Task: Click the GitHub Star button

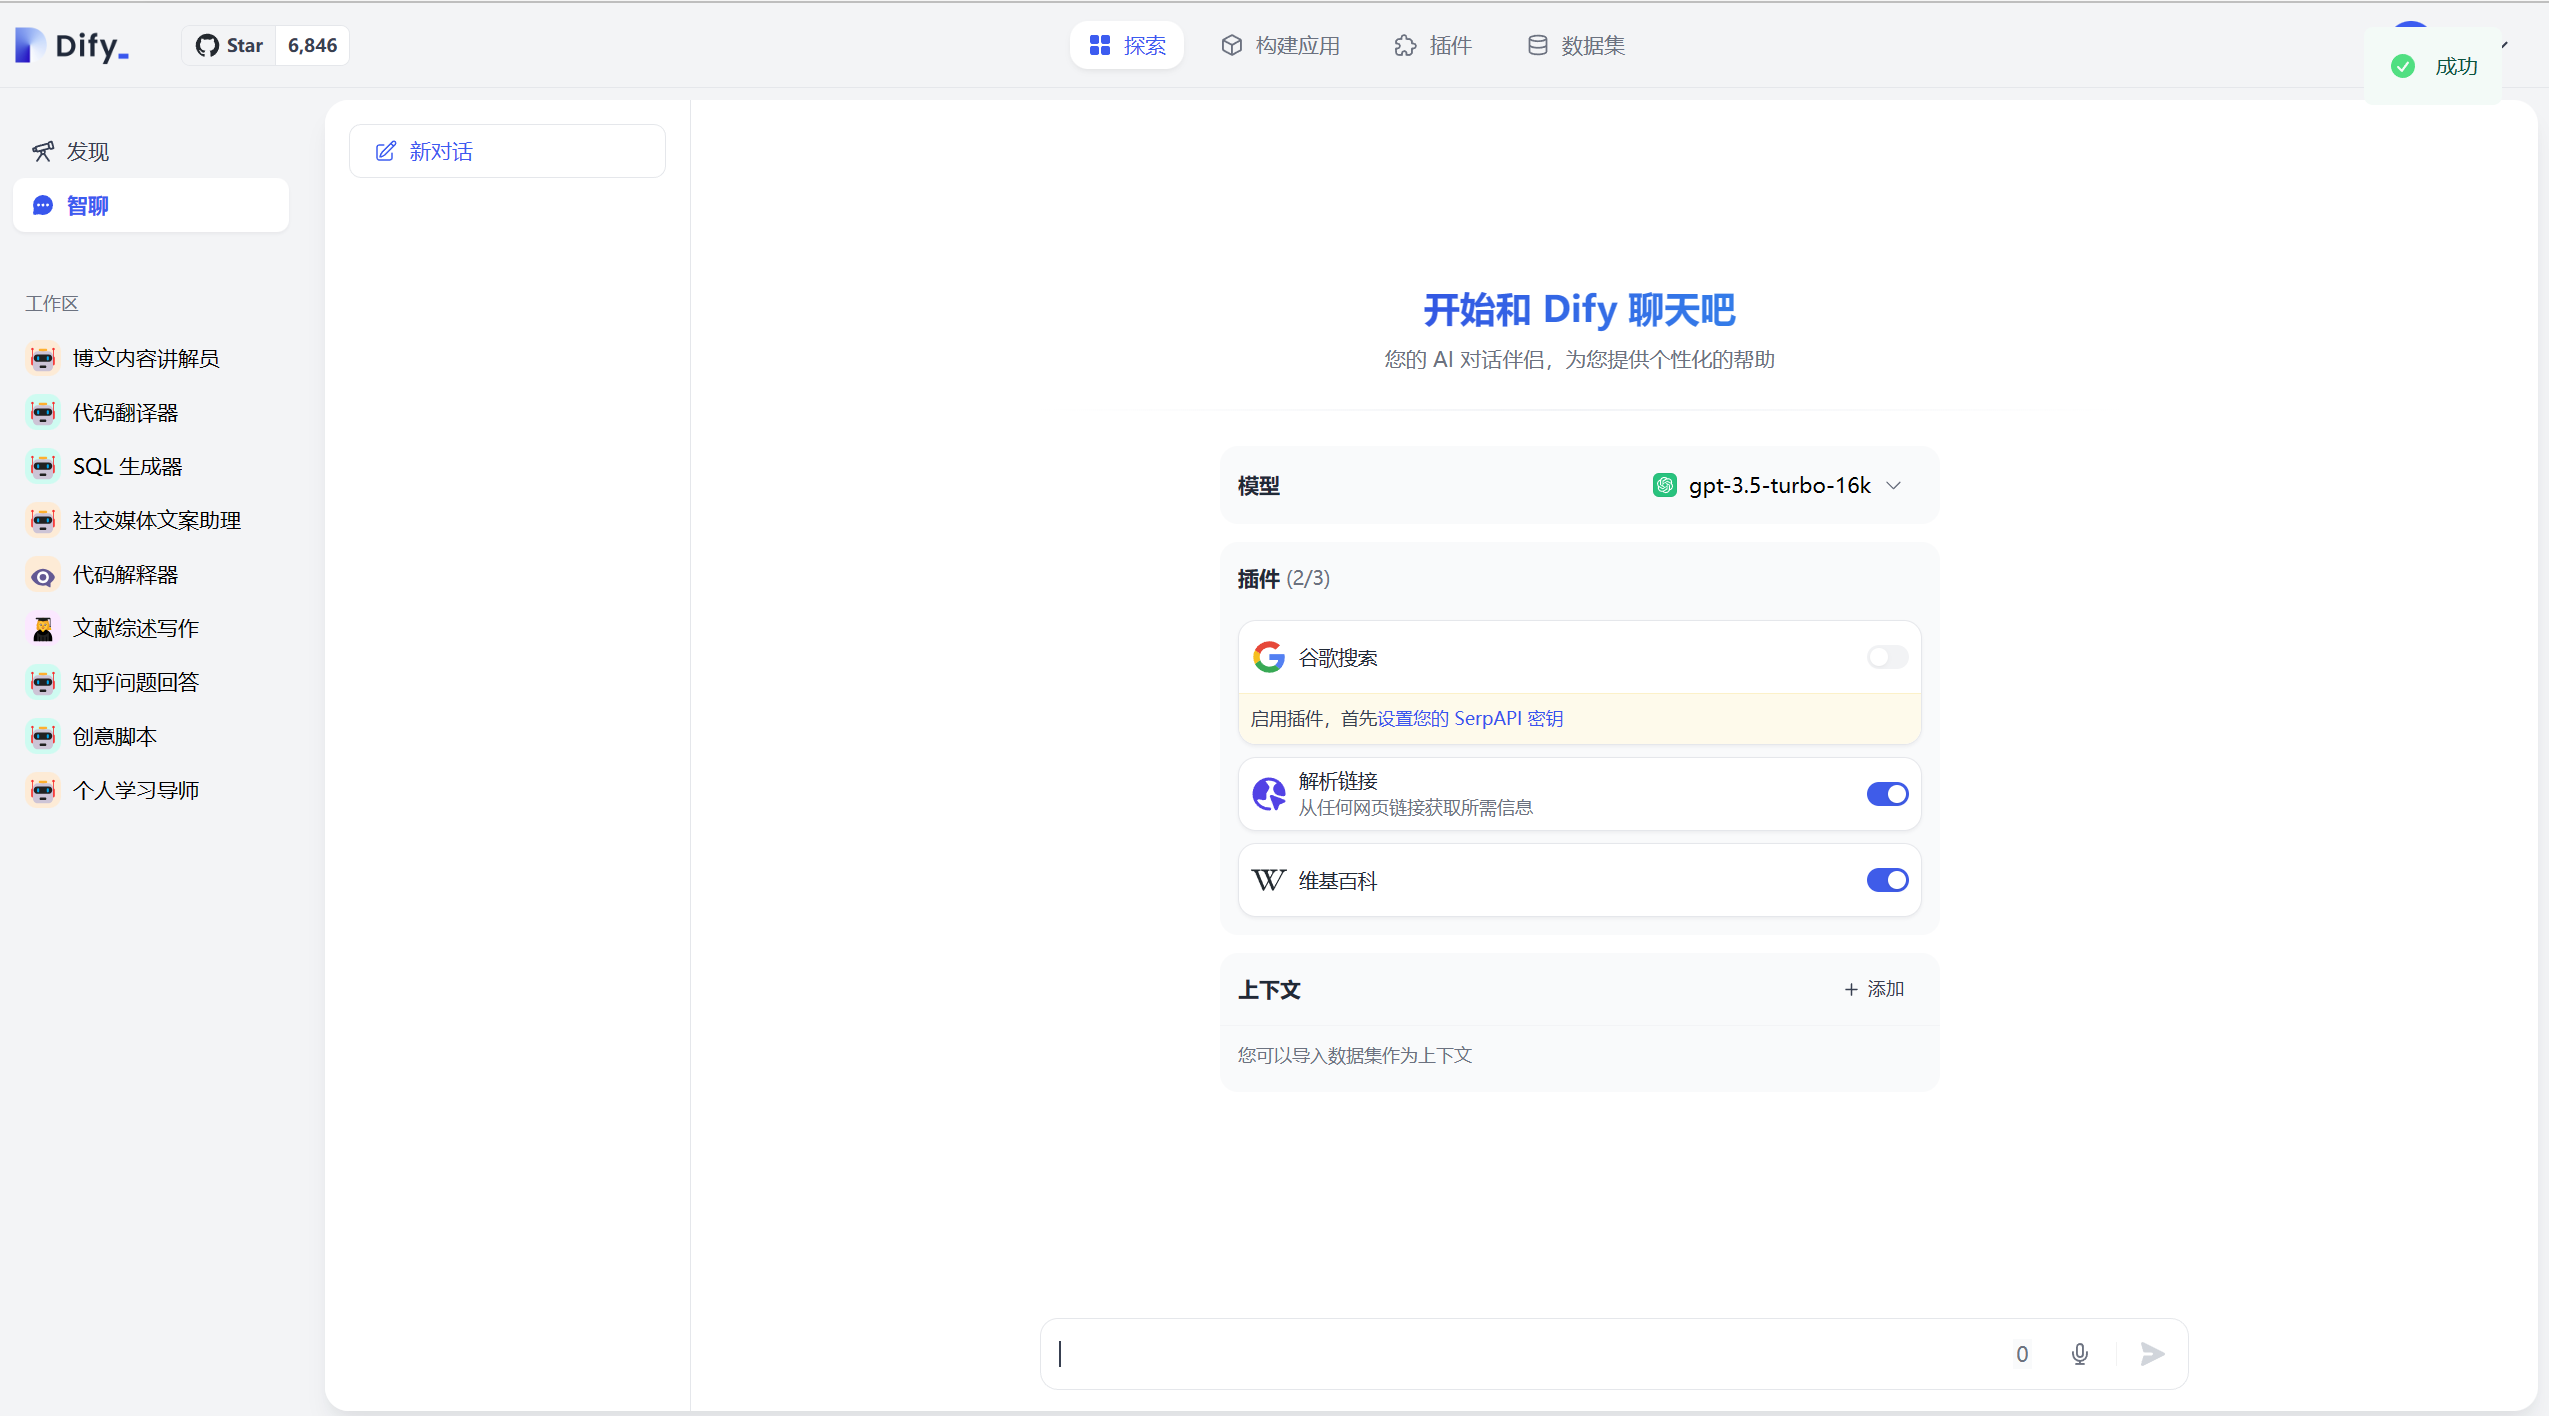Action: (x=229, y=45)
